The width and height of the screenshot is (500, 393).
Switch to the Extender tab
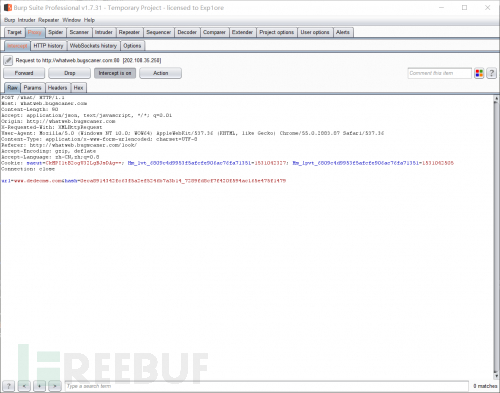(242, 32)
